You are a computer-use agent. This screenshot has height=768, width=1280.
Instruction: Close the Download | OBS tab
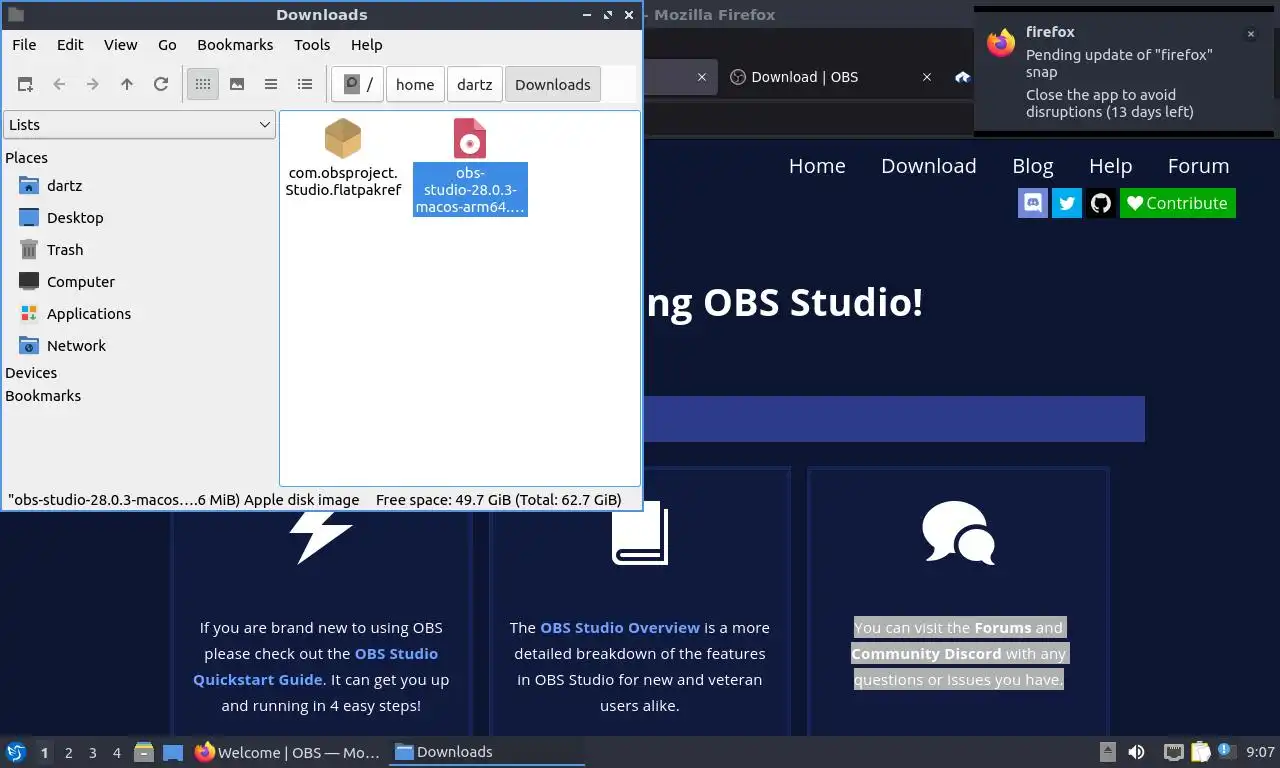[x=927, y=77]
